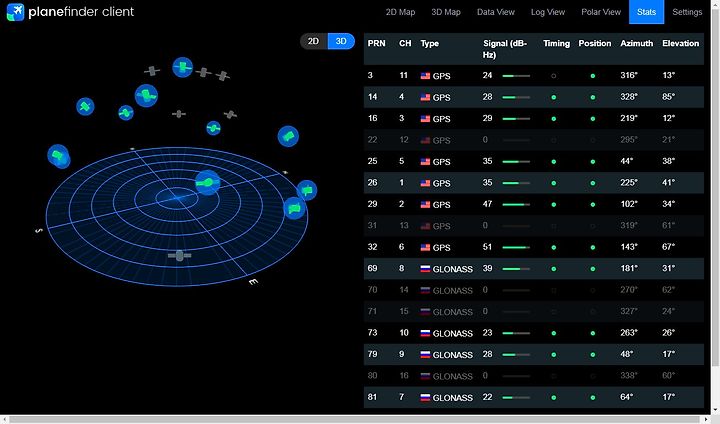Click the Russian flag in PRN 73 row

425,333
